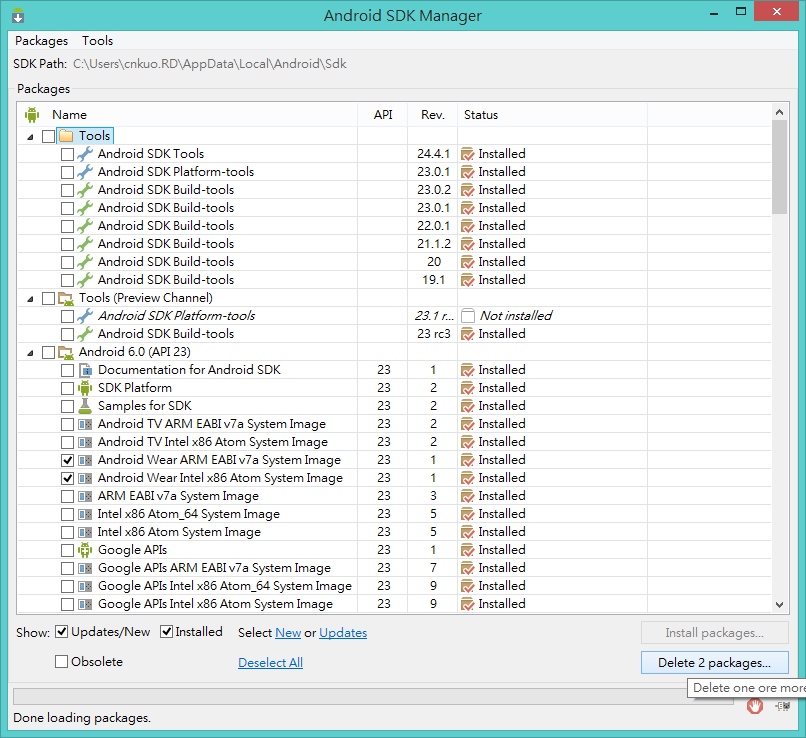Click the red stop hand icon
The width and height of the screenshot is (806, 738).
point(755,707)
